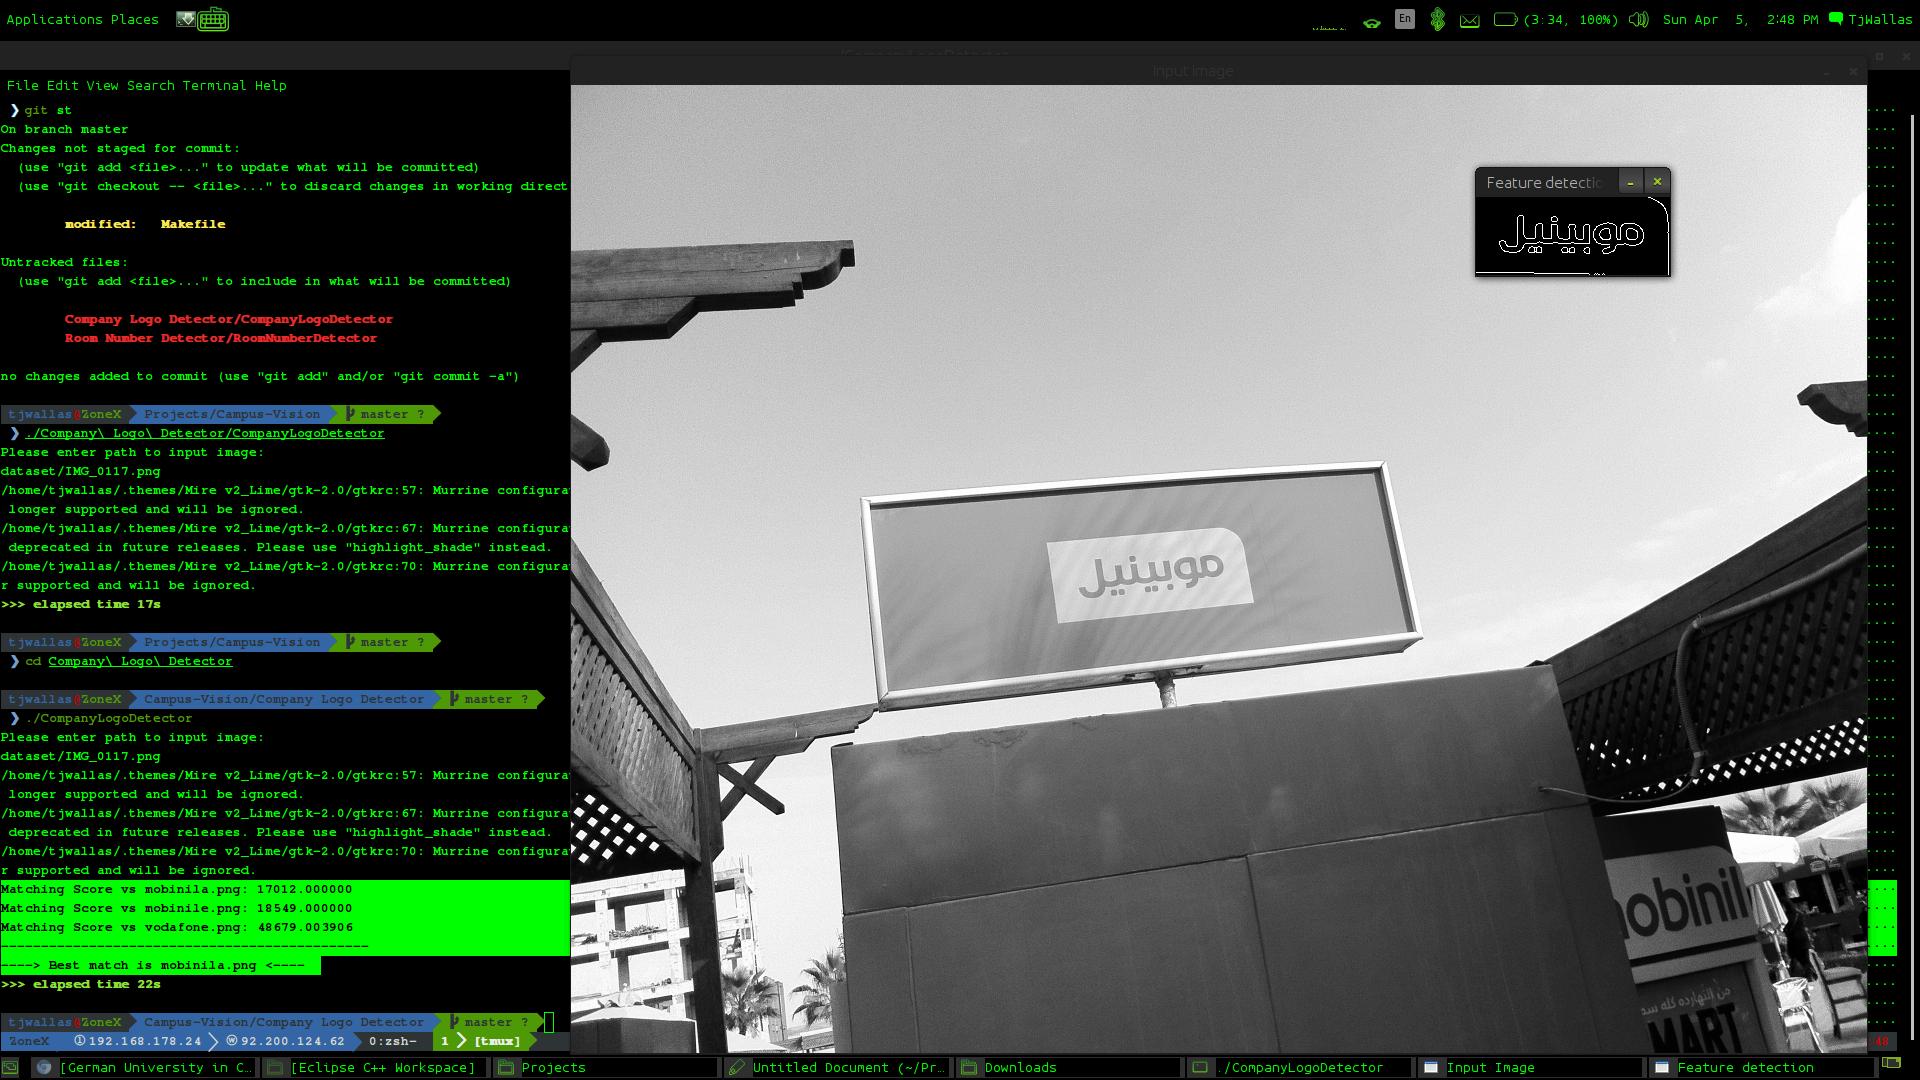Click the Mobinil logo in Feature detection window

(x=1571, y=234)
